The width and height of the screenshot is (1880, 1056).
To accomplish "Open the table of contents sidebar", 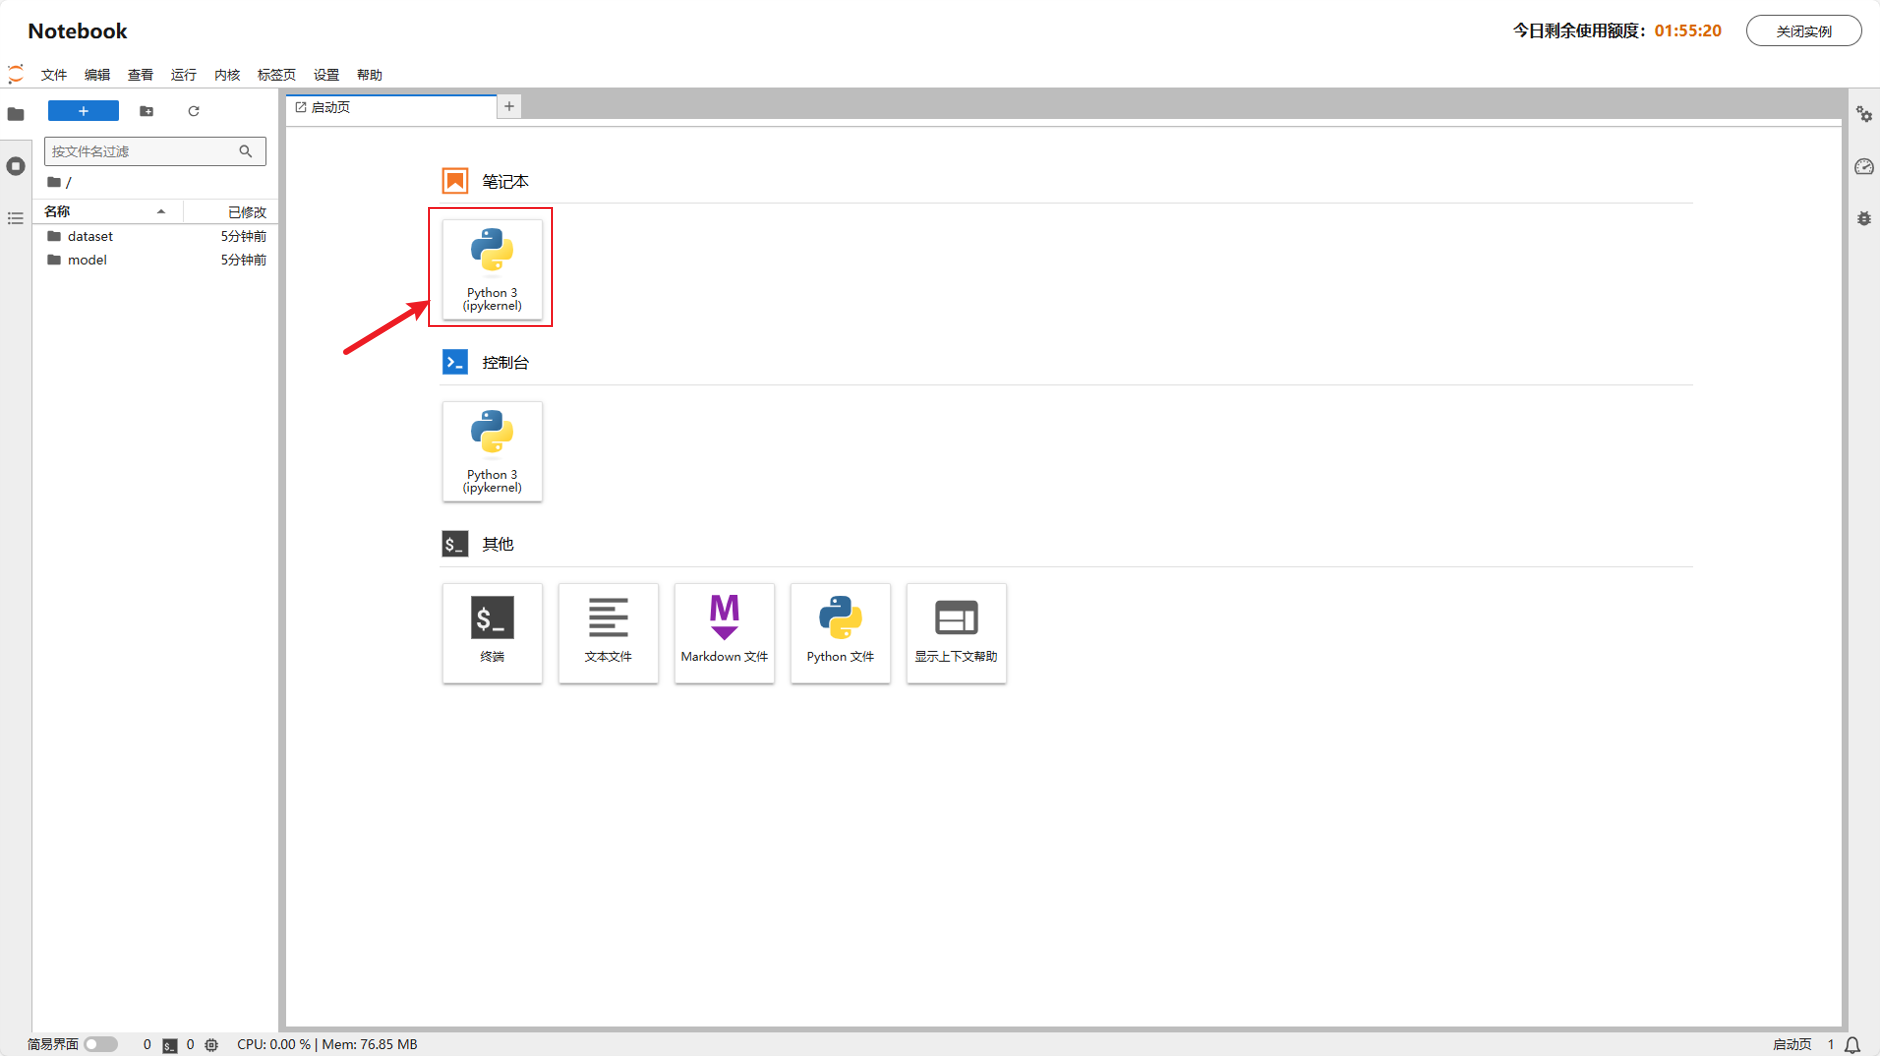I will [16, 218].
